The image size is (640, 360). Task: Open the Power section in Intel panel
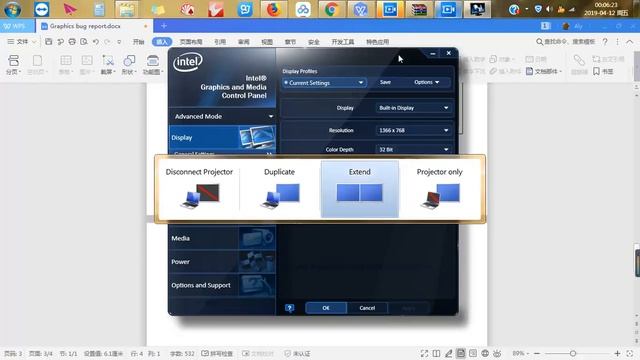223,262
